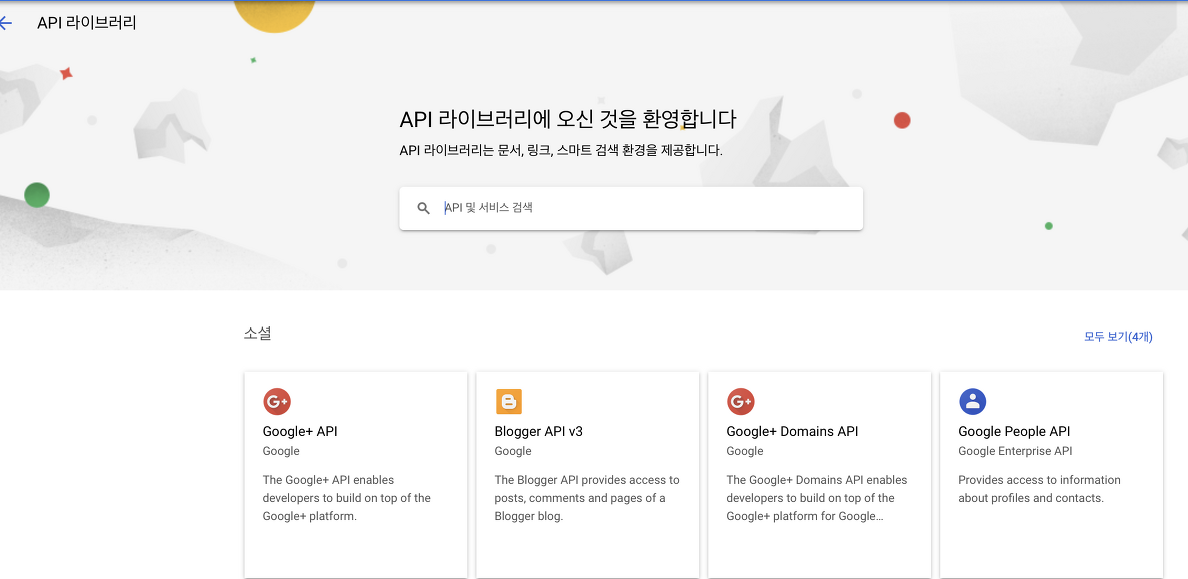Click the Blogger API v3 orange icon
Viewport: 1188px width, 579px height.
(x=508, y=401)
